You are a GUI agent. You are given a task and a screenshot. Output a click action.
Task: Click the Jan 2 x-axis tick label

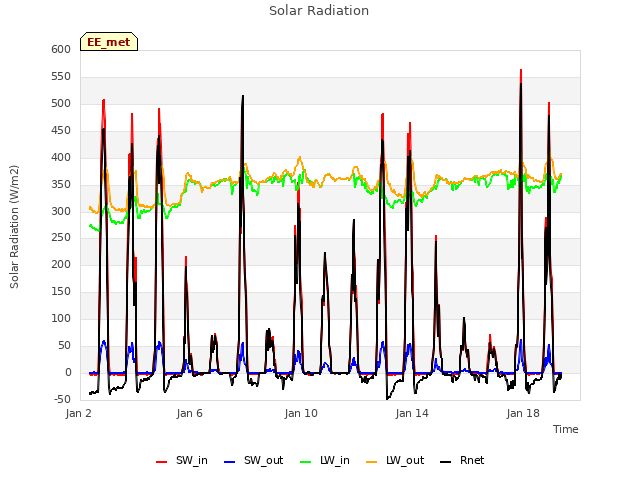78,413
